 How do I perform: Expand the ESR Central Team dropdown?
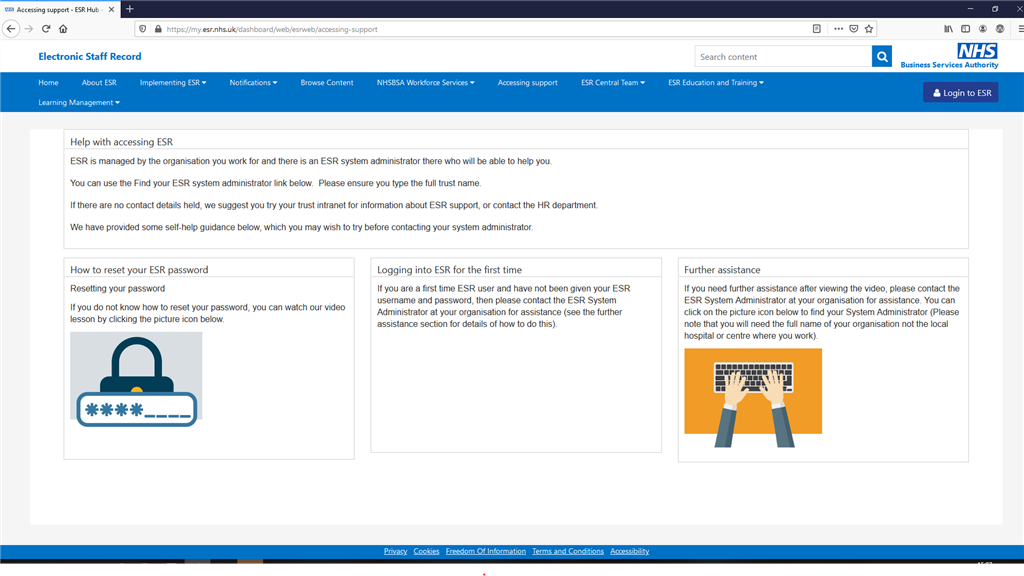pyautogui.click(x=613, y=83)
